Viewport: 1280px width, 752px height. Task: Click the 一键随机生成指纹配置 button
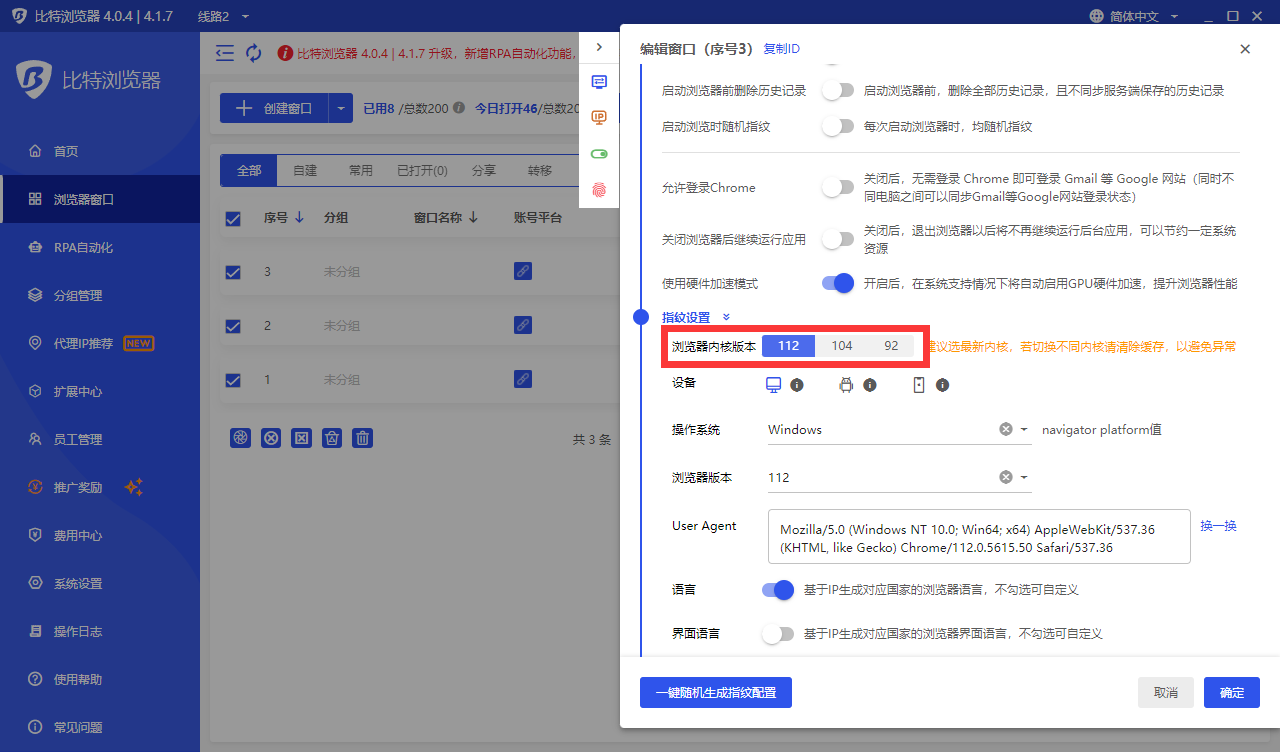pyautogui.click(x=716, y=692)
